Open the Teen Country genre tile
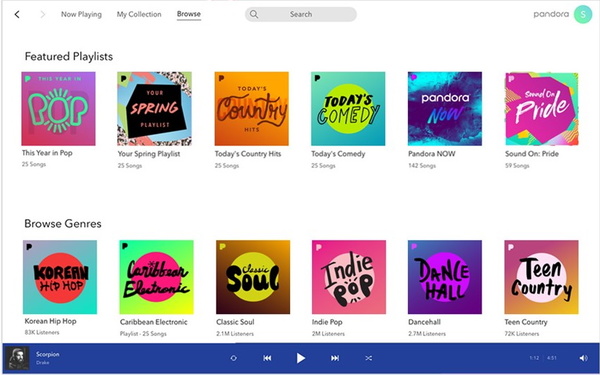 541,277
